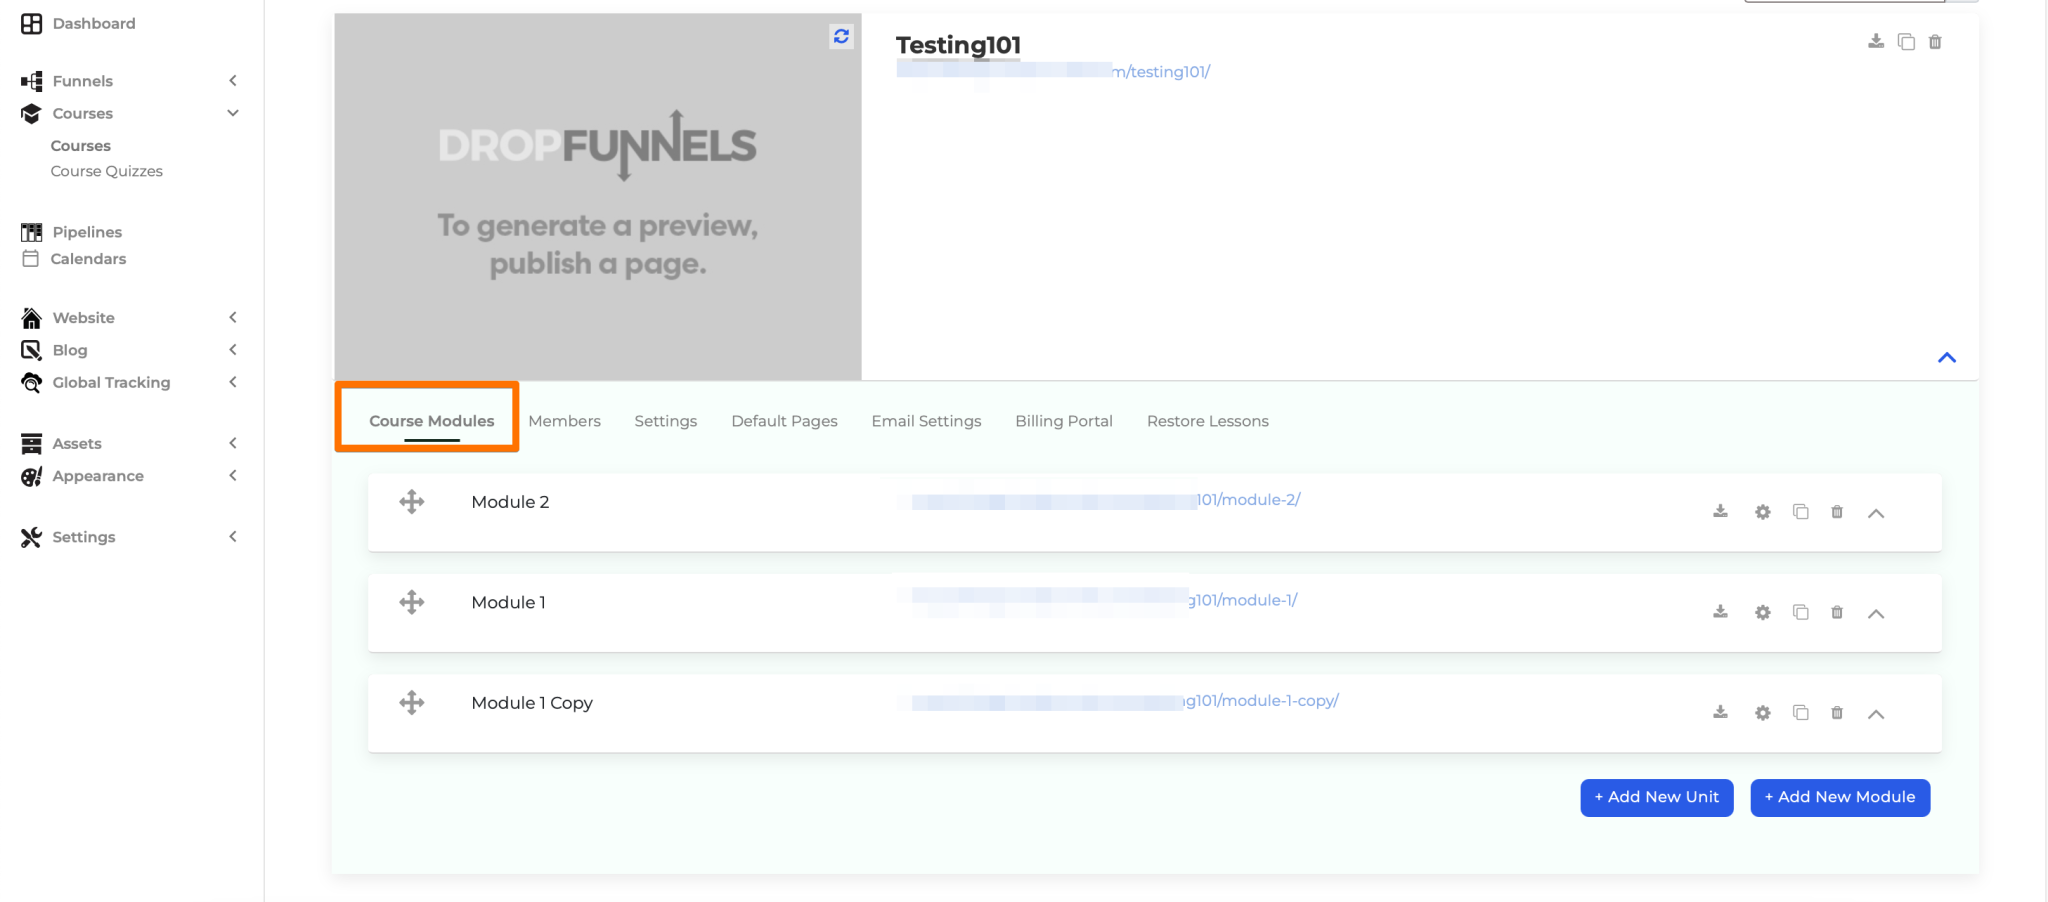Click the export icon for the Testing101 course
The width and height of the screenshot is (2048, 902).
pos(1874,42)
